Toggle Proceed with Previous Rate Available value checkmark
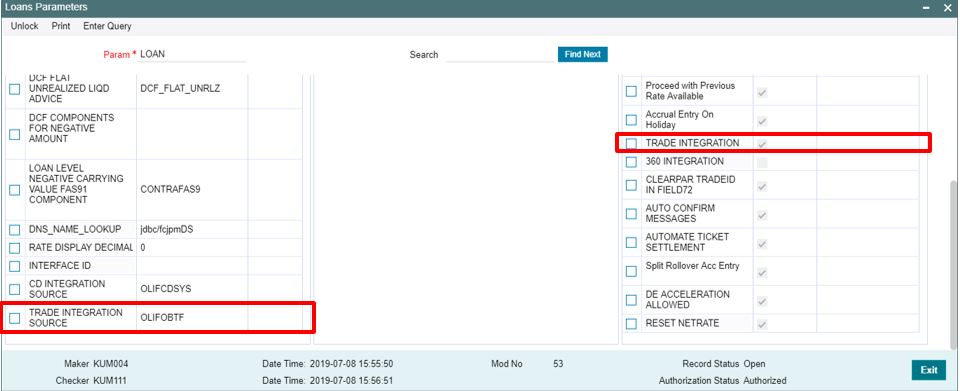960x391 pixels. (x=762, y=92)
